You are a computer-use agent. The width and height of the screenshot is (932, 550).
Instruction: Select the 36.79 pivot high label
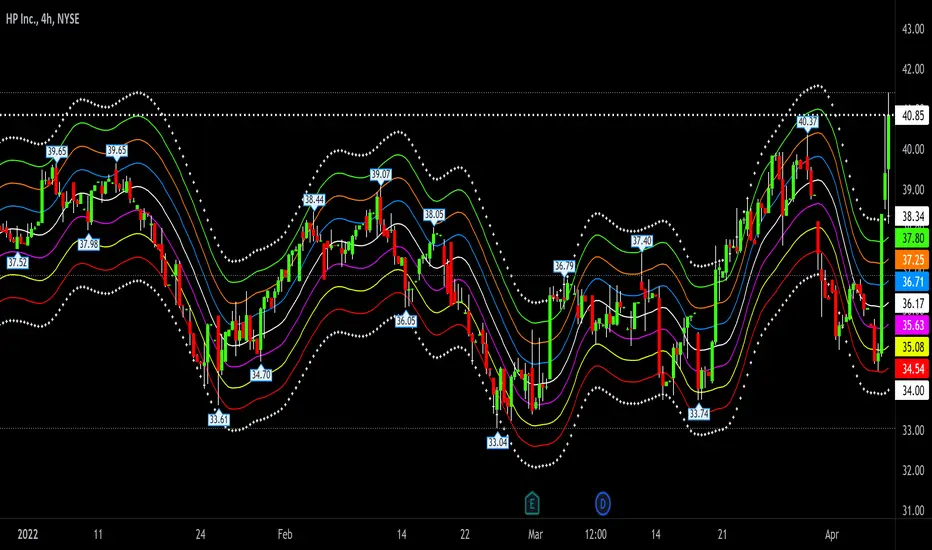(x=564, y=266)
